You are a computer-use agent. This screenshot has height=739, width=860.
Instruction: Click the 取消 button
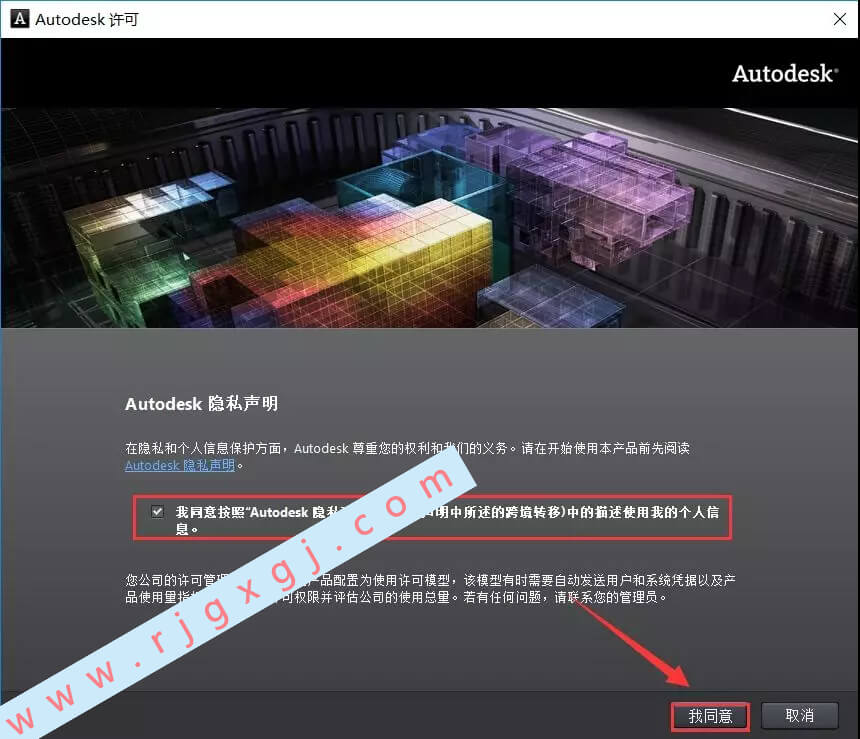[x=800, y=715]
